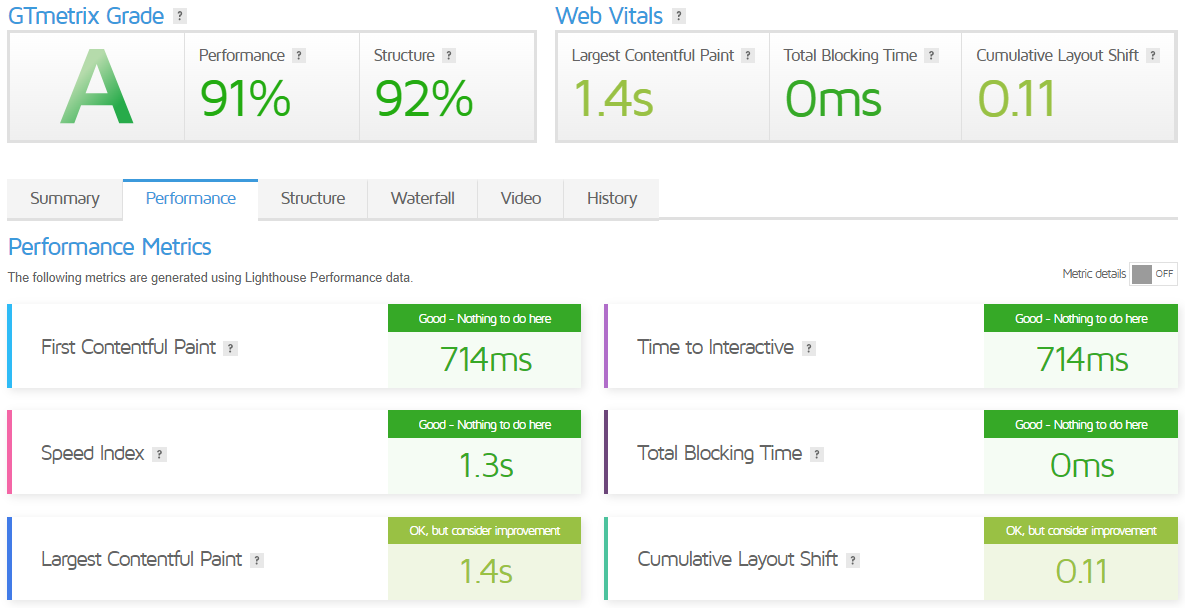Click help icon next to GTmetrix Grade
1185x608 pixels.
click(x=179, y=16)
